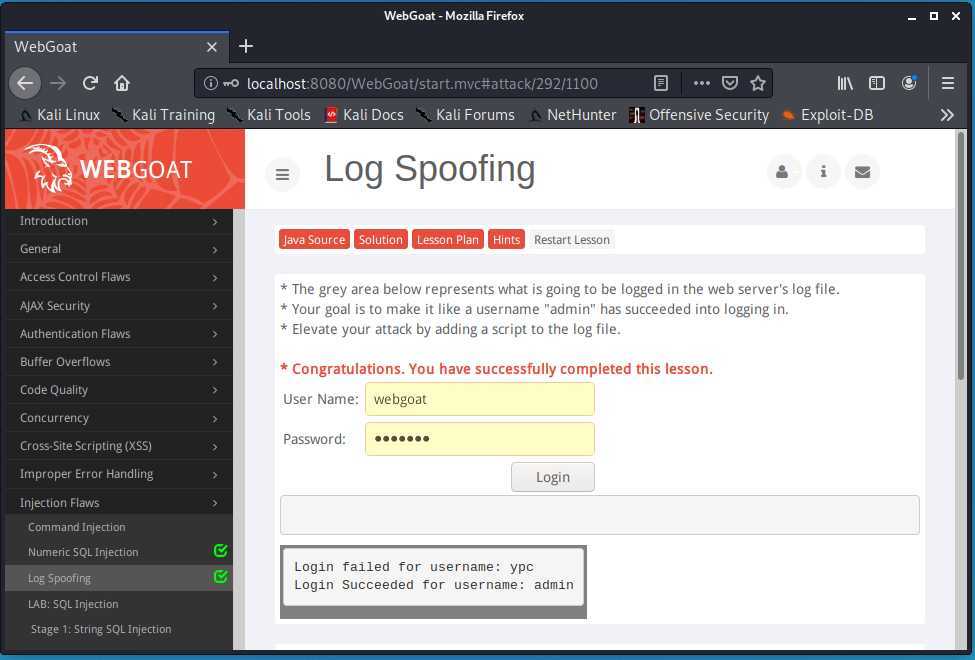Close the WebGoat tab
975x660 pixels.
(x=211, y=47)
